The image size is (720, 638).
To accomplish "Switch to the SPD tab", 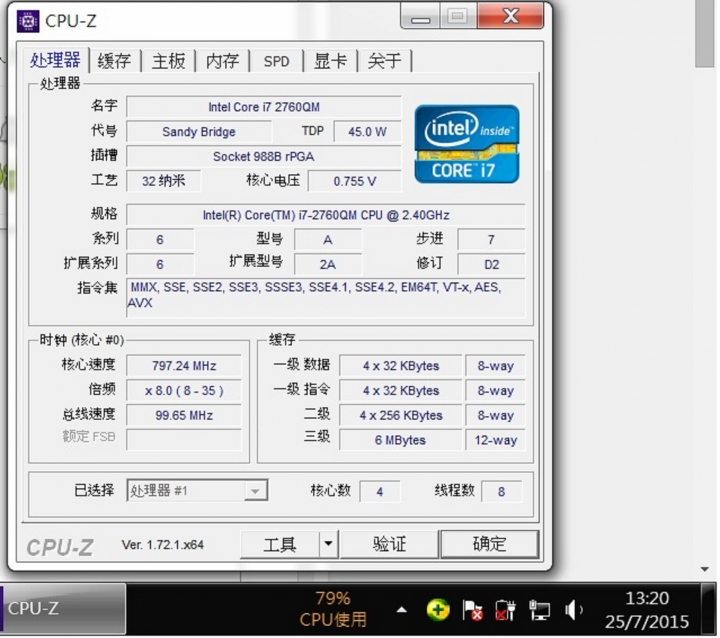I will [276, 61].
